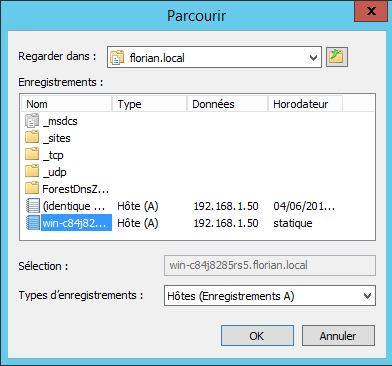
Task: Click 192.168.1.50 in the win-c84j82... row
Action: [x=226, y=223]
